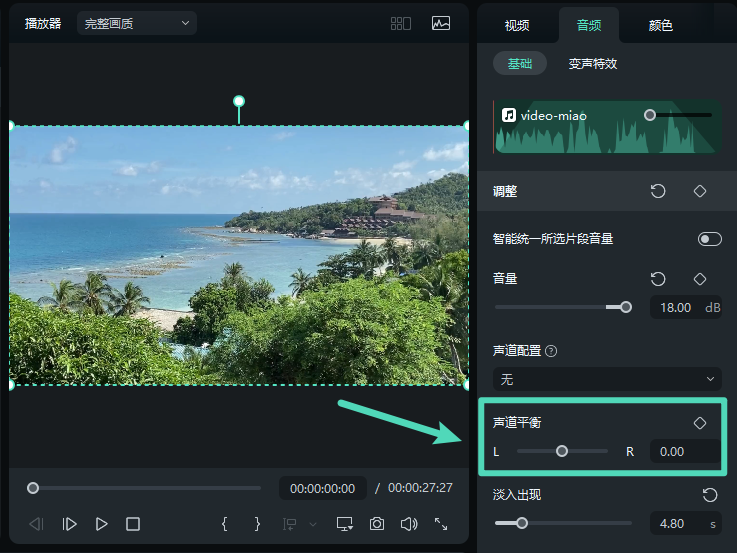Image resolution: width=737 pixels, height=553 pixels.
Task: Click the 18.00 dB volume field
Action: pos(685,308)
